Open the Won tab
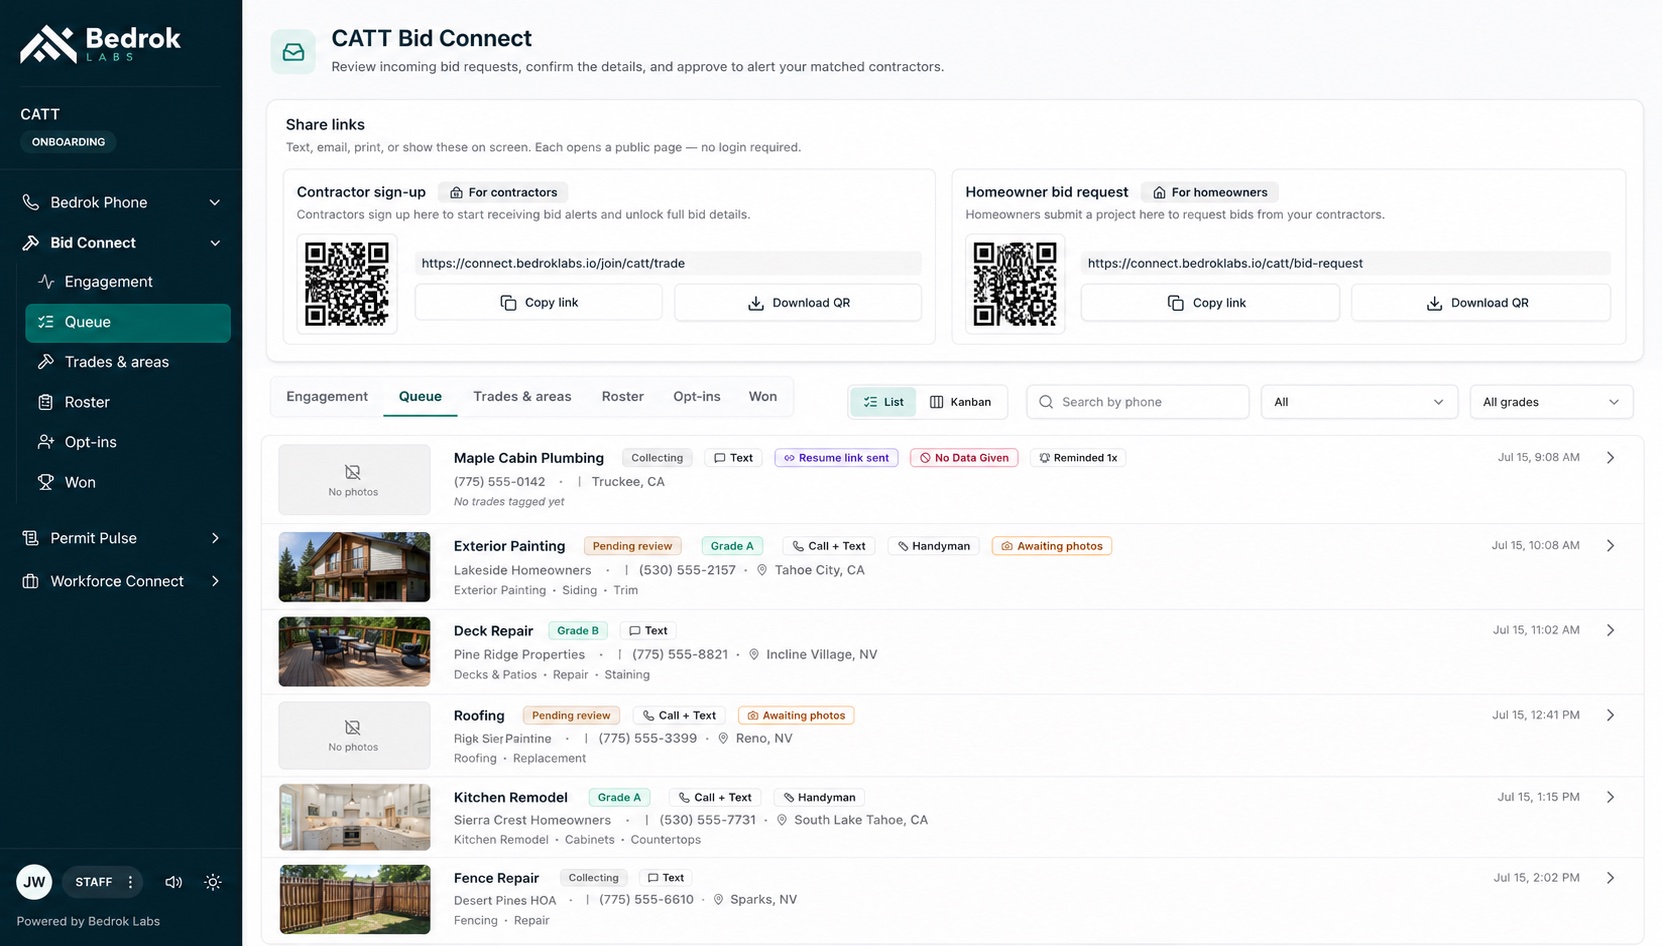 click(x=763, y=397)
